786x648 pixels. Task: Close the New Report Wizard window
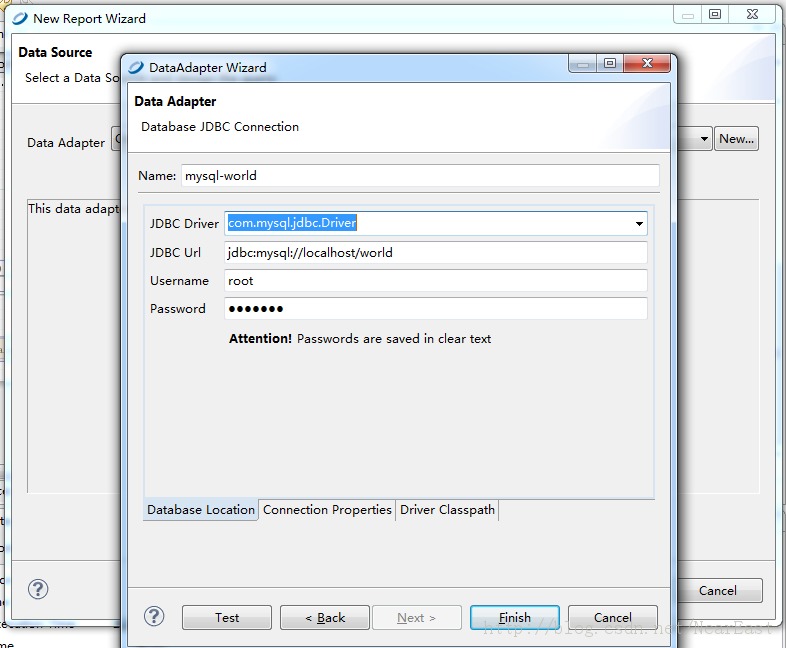tap(752, 15)
